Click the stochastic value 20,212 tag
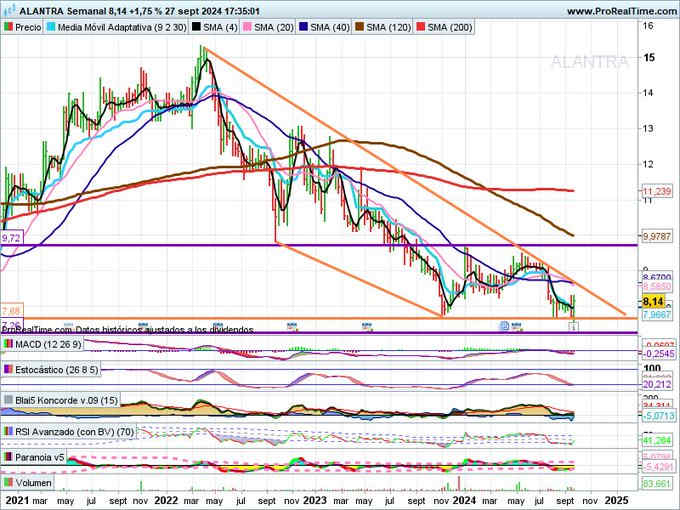 click(657, 384)
